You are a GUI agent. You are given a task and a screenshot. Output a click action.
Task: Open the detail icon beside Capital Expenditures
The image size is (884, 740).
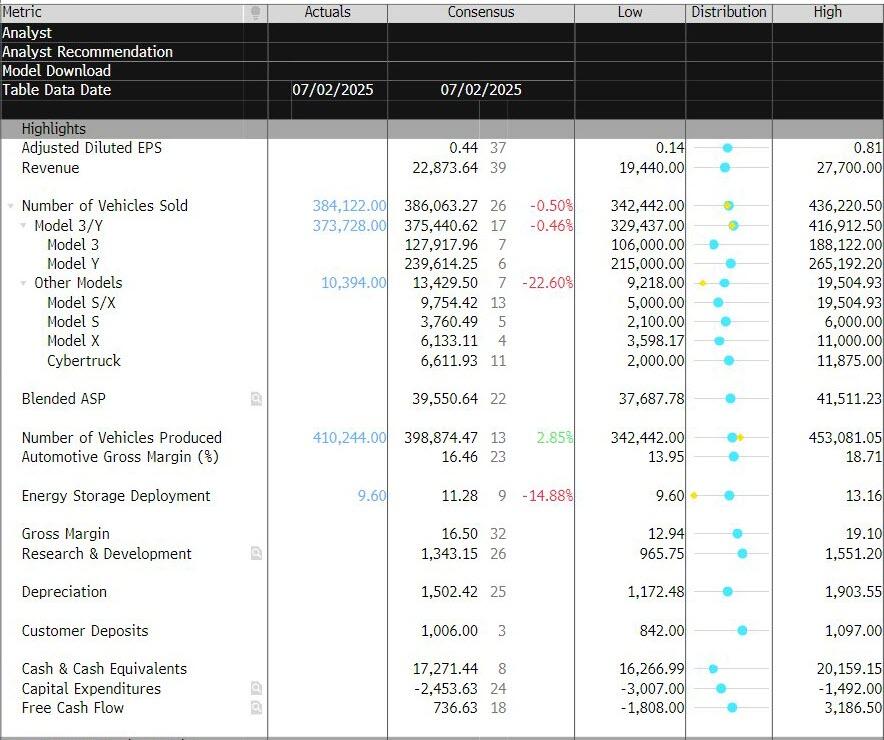coord(256,688)
